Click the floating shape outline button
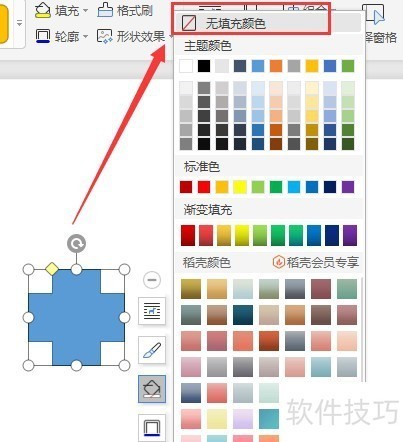The height and width of the screenshot is (442, 403). [152, 428]
